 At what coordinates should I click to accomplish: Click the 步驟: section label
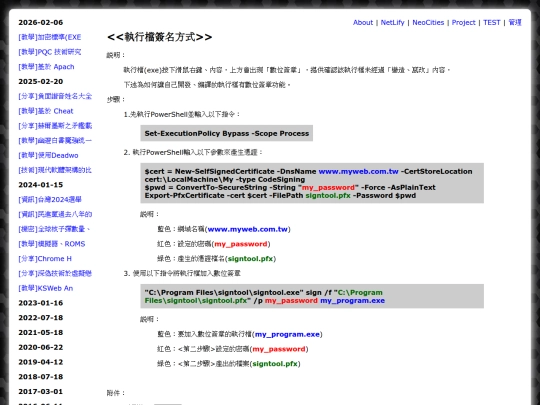pos(116,100)
